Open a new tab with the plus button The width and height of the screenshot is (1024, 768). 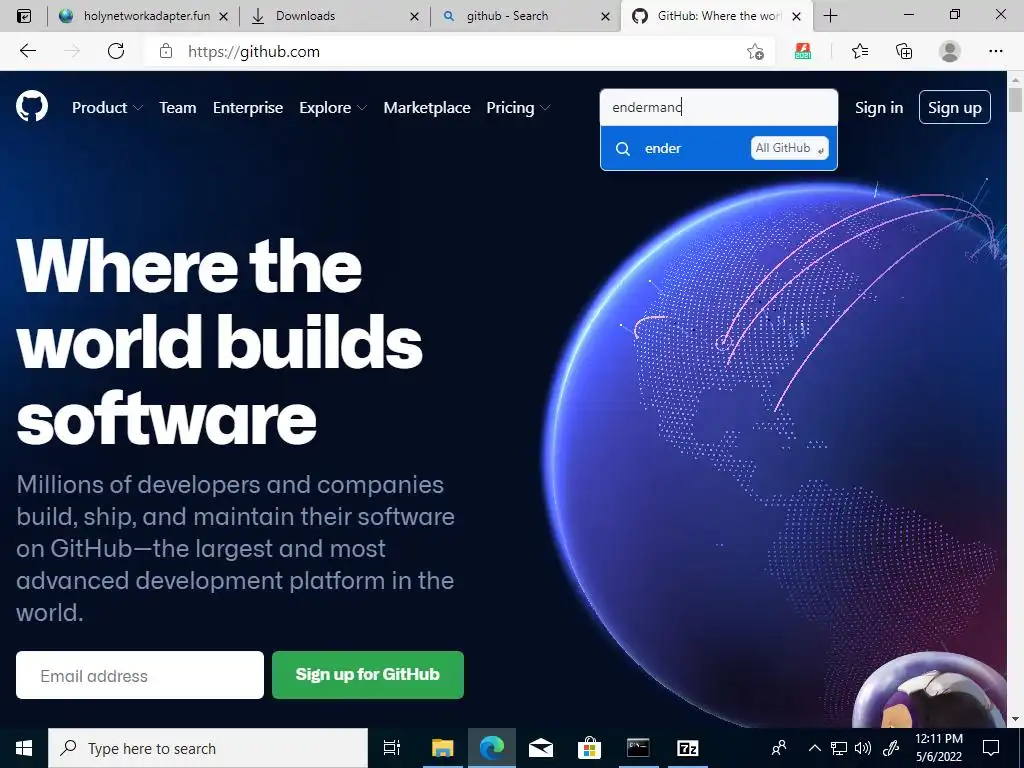coord(830,16)
